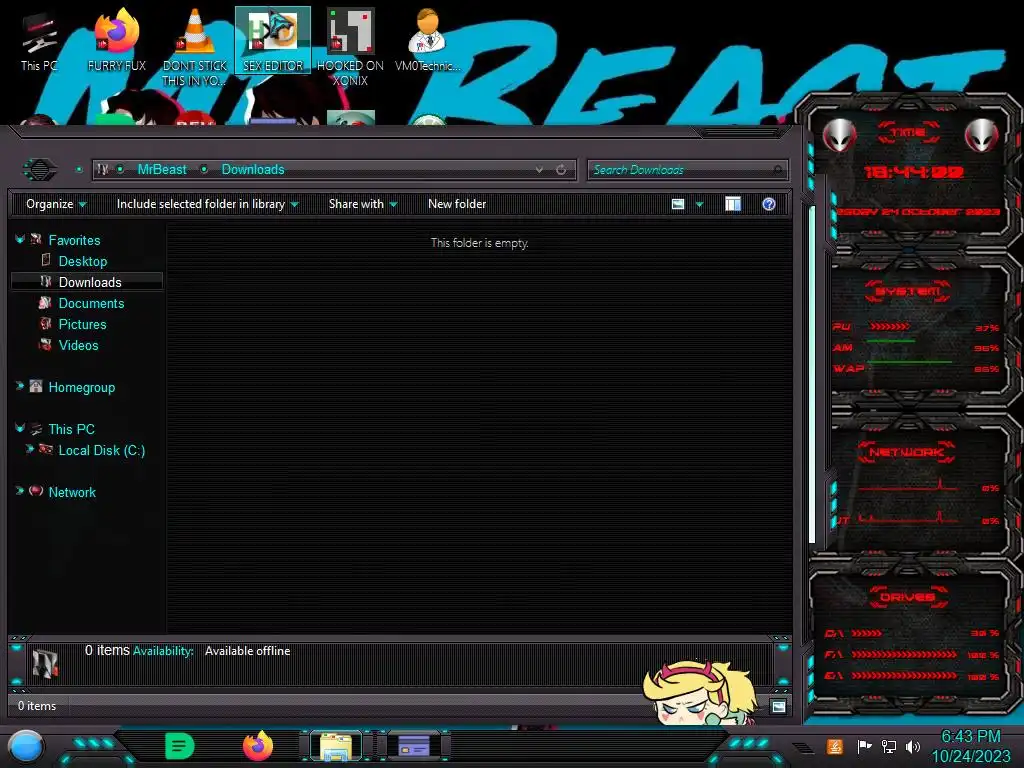The height and width of the screenshot is (768, 1024).
Task: Launch FURRY FUX Firefox desktop shortcut
Action: point(116,40)
